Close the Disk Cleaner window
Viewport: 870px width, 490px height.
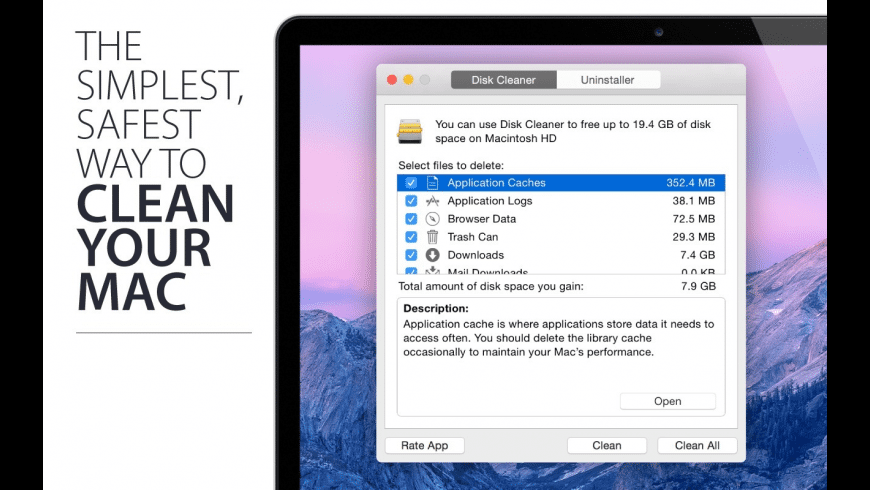(392, 80)
